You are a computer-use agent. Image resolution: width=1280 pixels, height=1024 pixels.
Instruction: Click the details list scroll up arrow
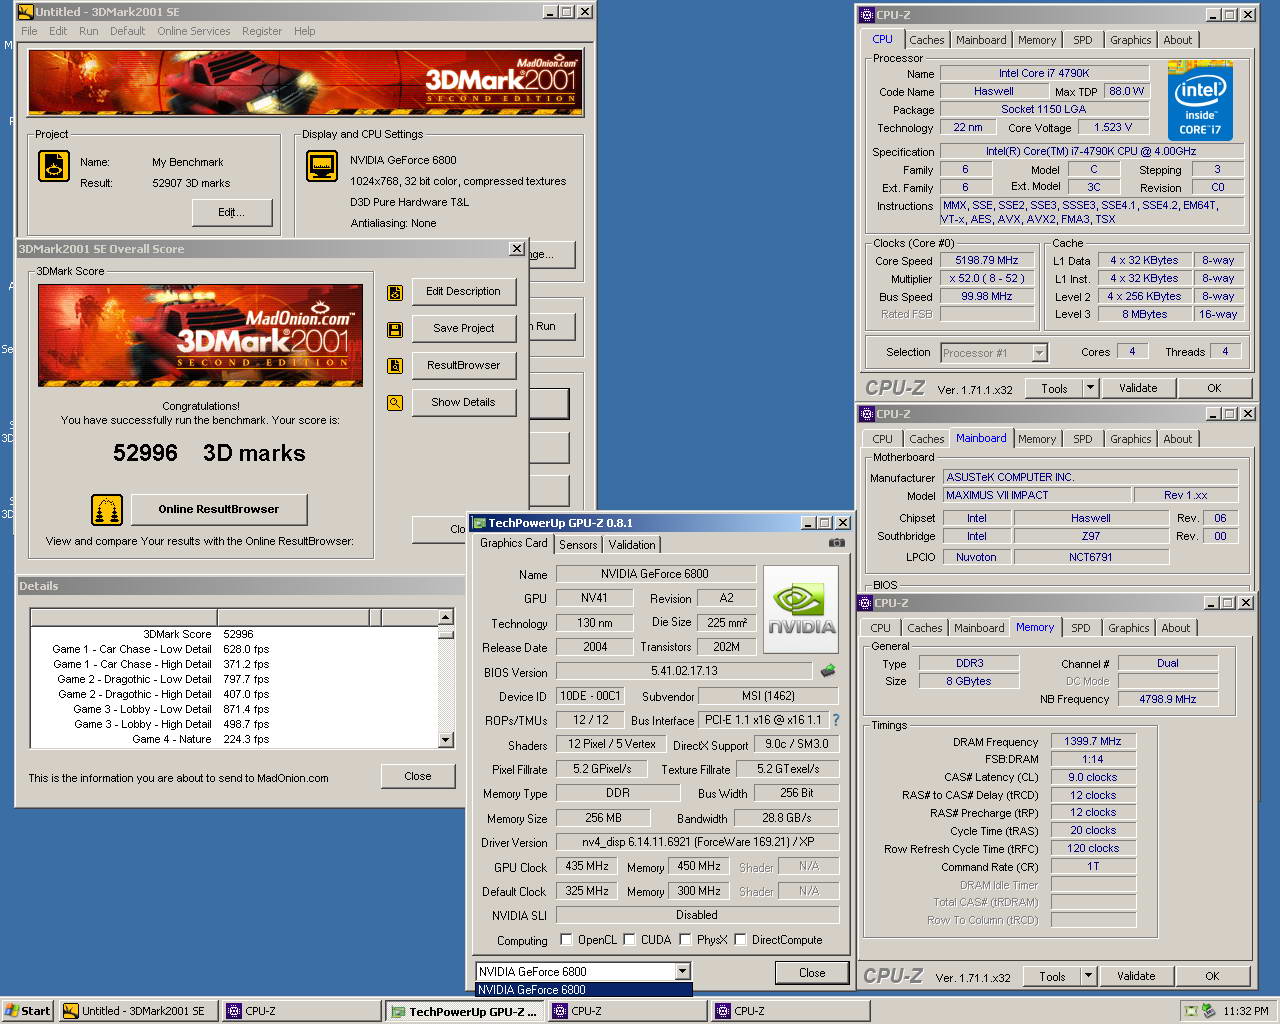[x=446, y=616]
